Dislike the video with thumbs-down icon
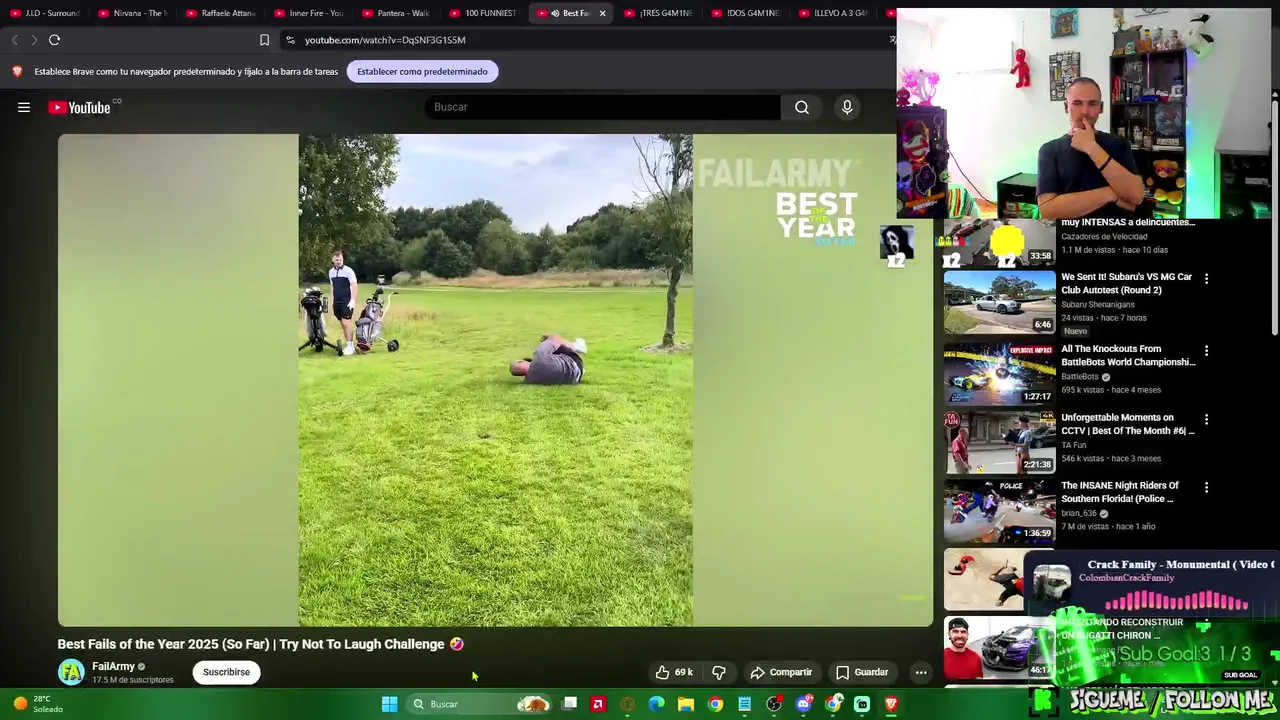The image size is (1280, 720). [718, 672]
